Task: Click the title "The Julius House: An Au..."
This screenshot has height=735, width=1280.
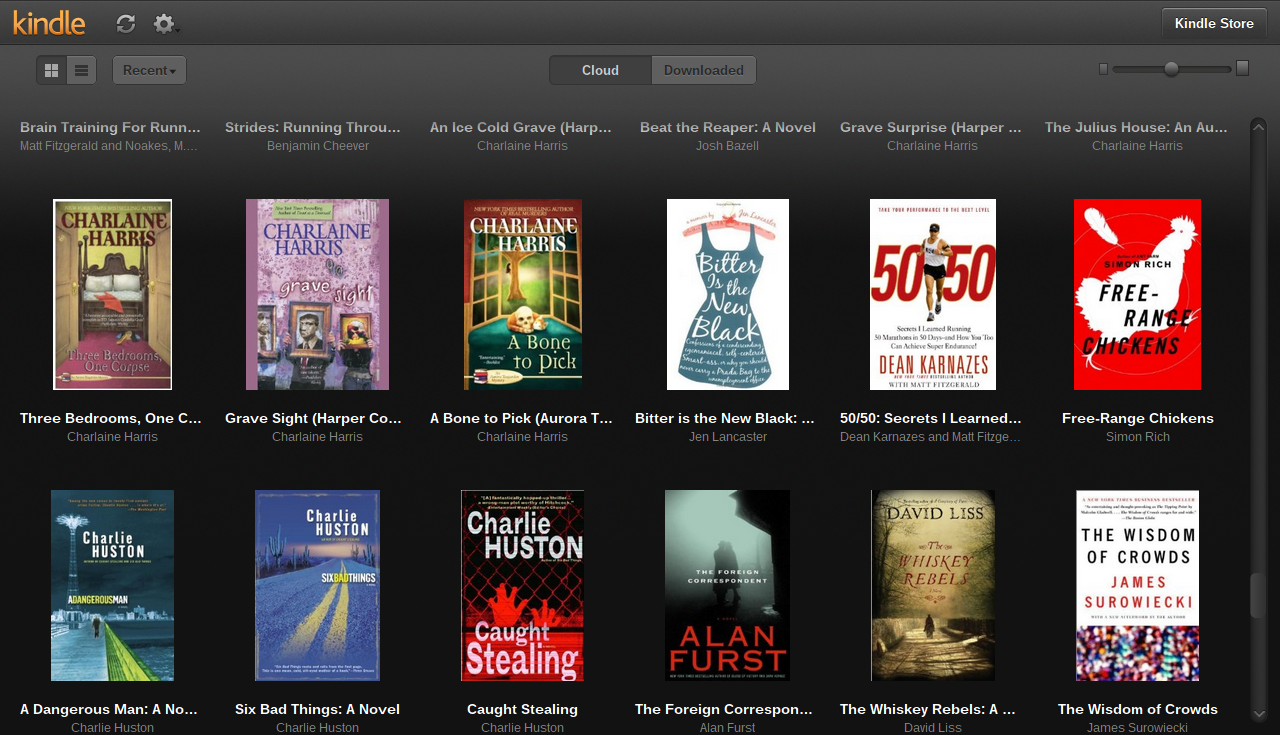Action: click(1136, 127)
